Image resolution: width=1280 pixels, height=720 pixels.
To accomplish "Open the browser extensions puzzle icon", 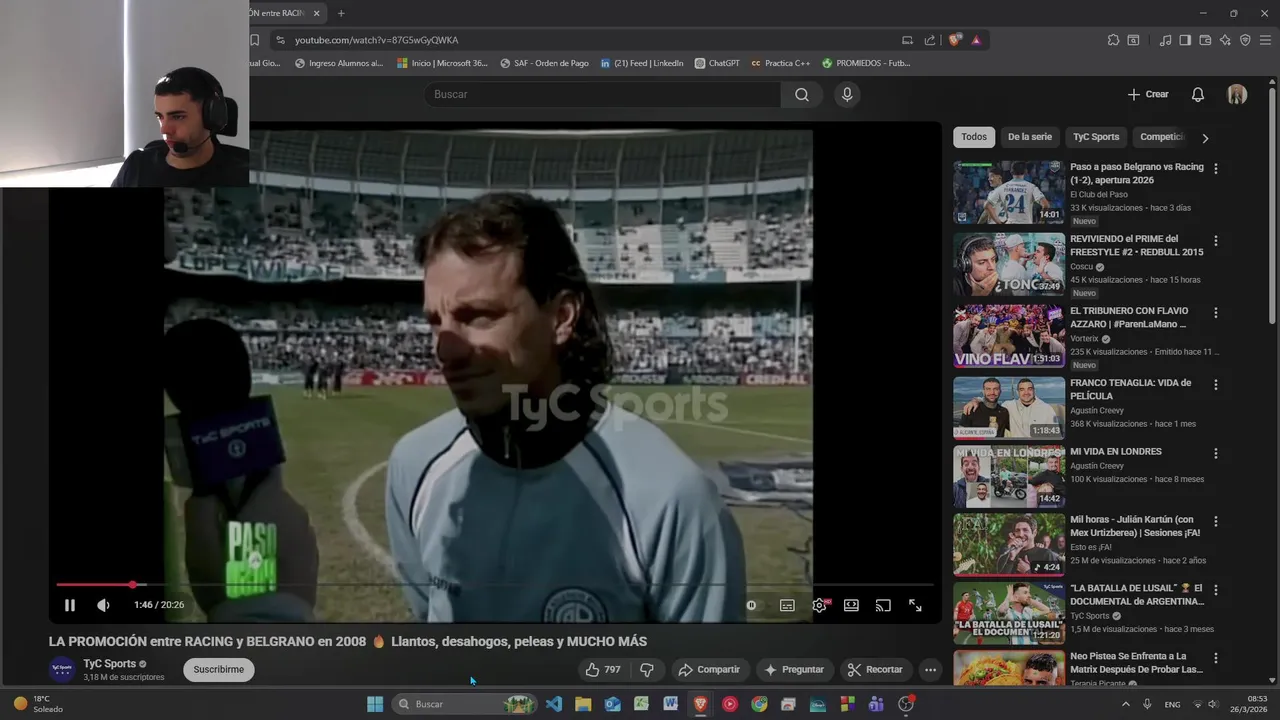I will (1113, 40).
